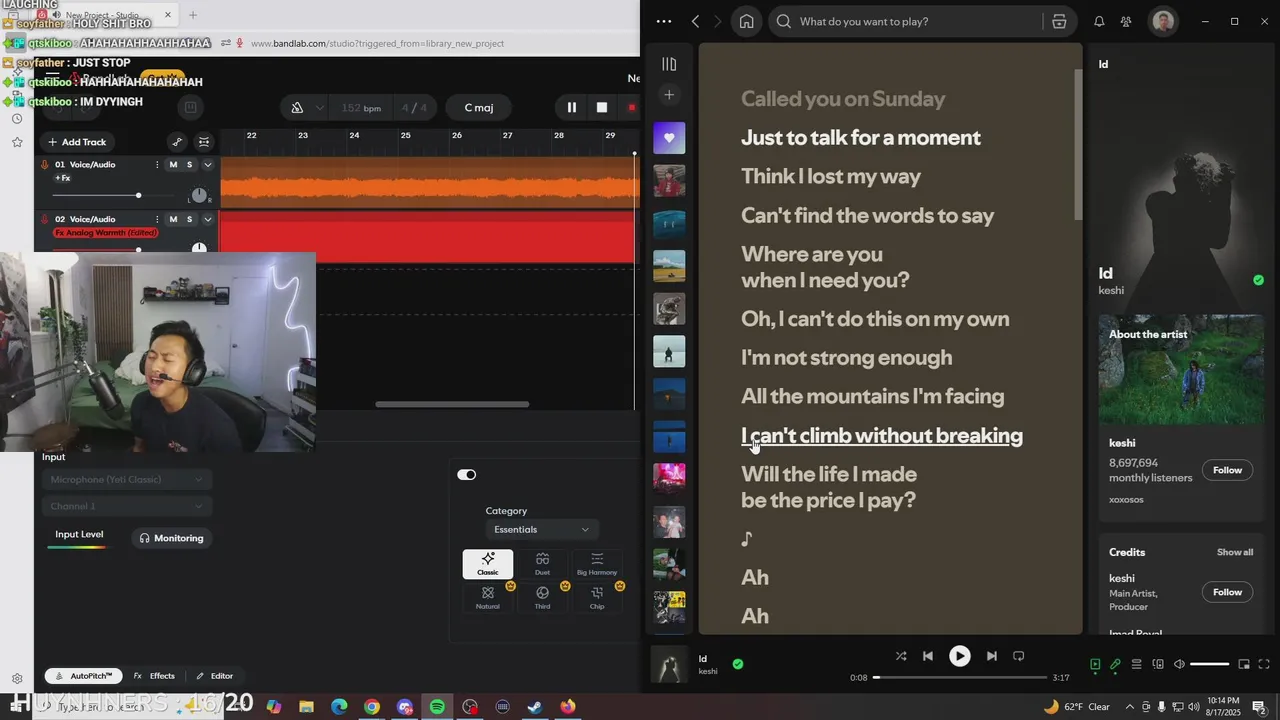Open Spotify notifications bell
This screenshot has height=720, width=1280.
tap(1099, 21)
